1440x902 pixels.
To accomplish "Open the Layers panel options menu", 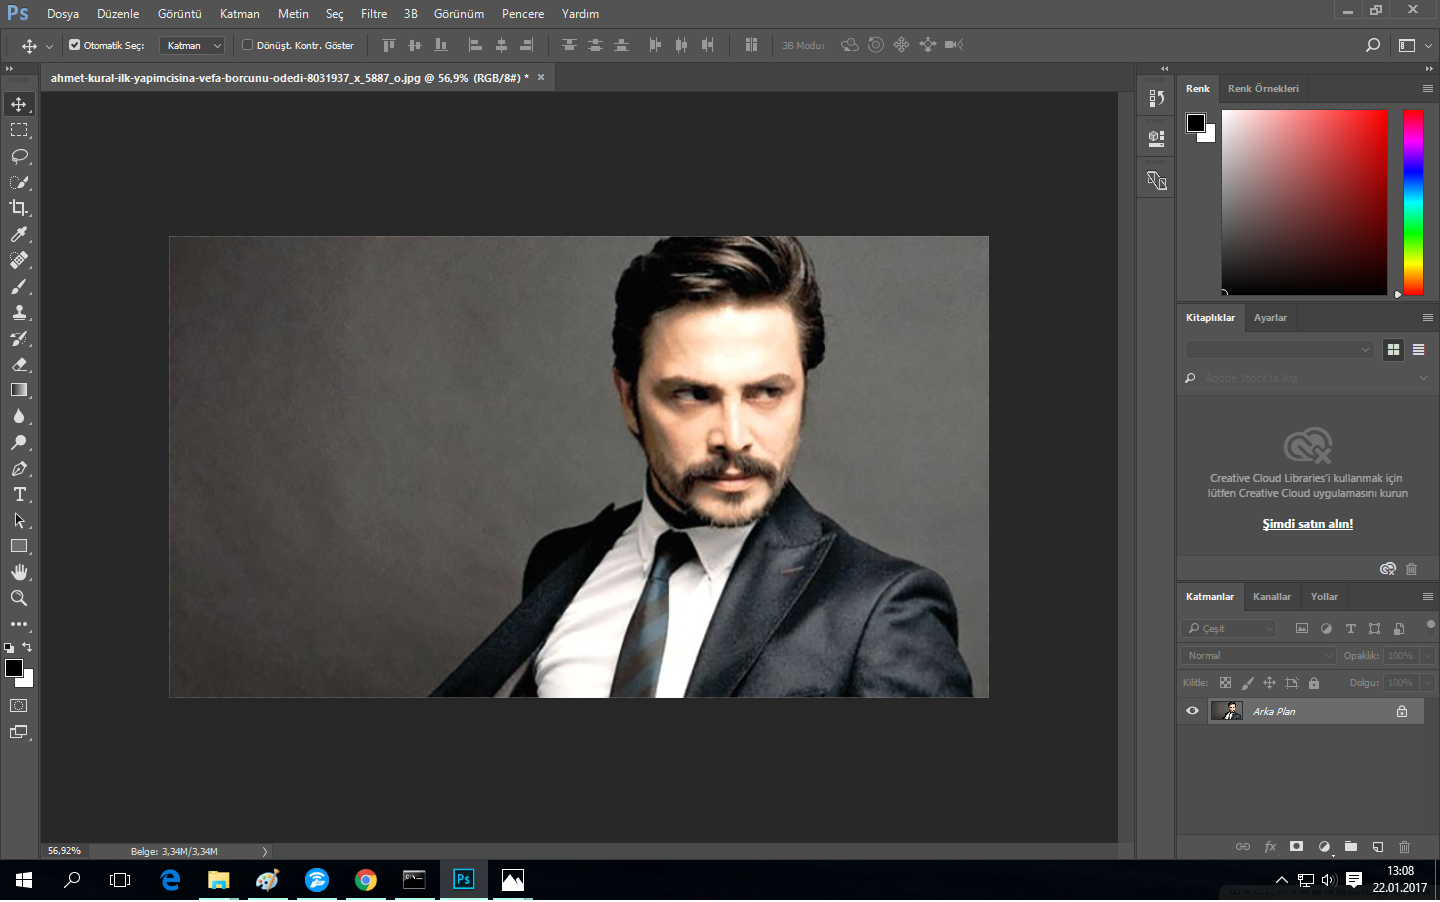I will pyautogui.click(x=1427, y=596).
